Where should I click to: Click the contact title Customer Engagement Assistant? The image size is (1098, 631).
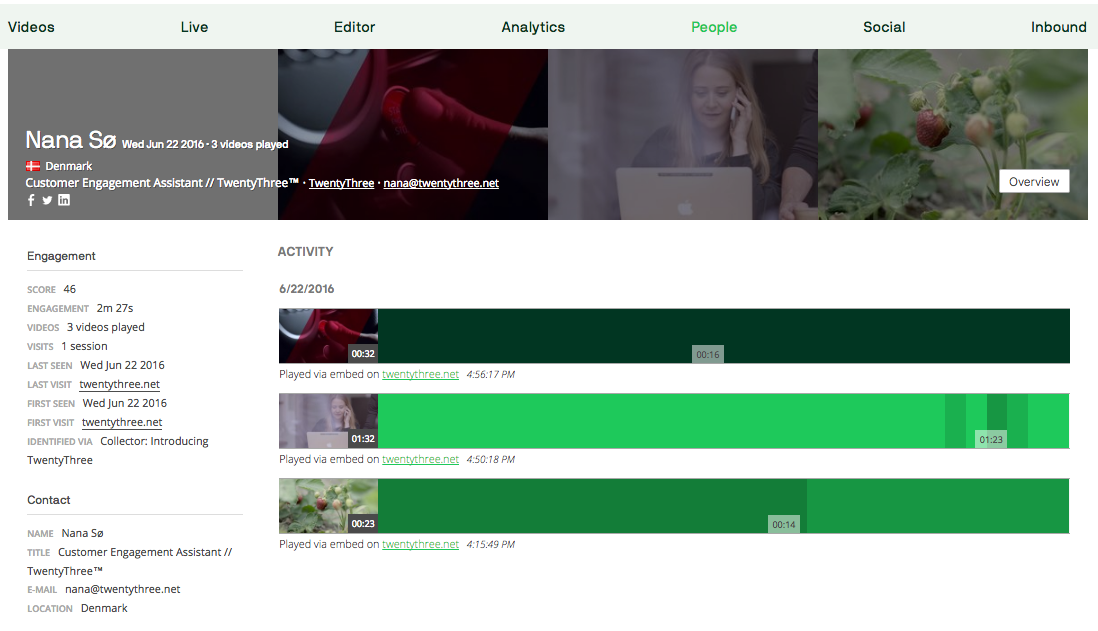click(x=130, y=562)
